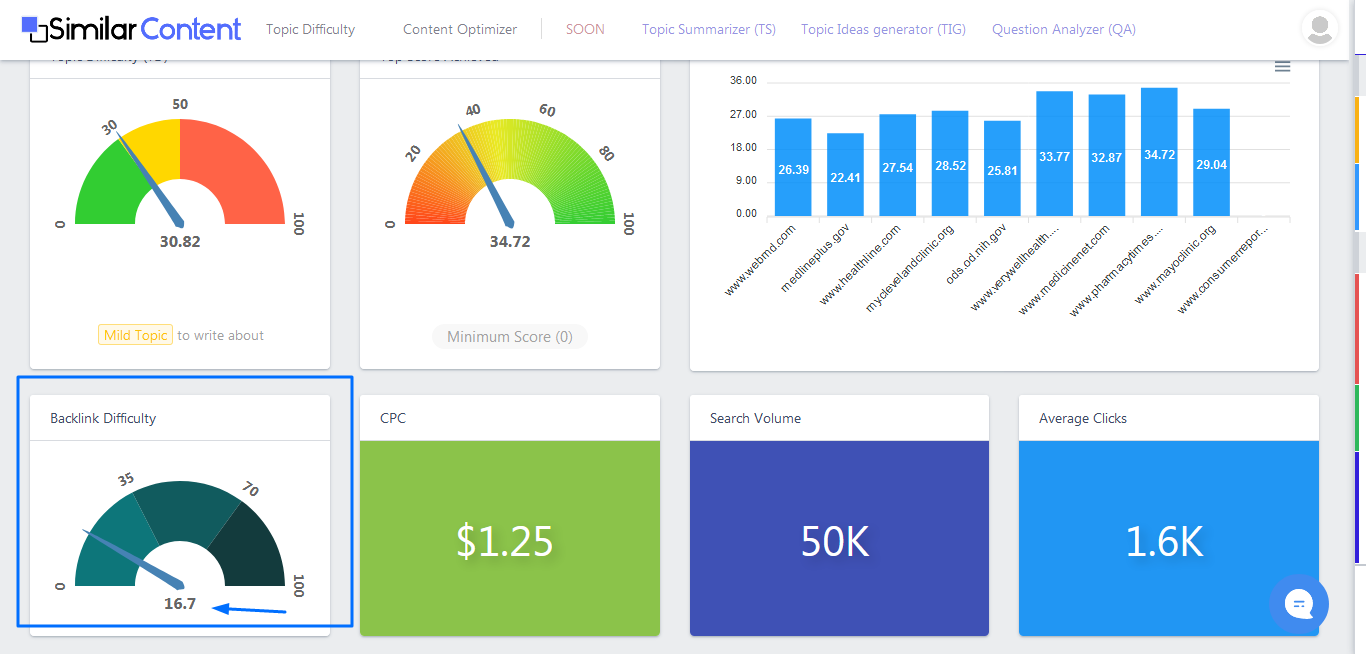Open the chart hamburger menu icon

1282,66
